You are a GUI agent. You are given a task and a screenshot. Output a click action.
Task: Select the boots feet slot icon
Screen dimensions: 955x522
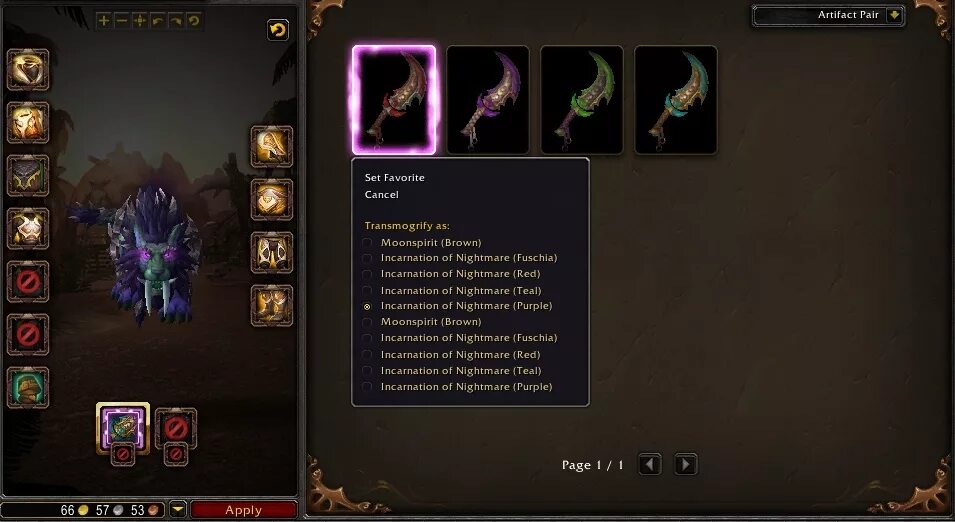[272, 306]
